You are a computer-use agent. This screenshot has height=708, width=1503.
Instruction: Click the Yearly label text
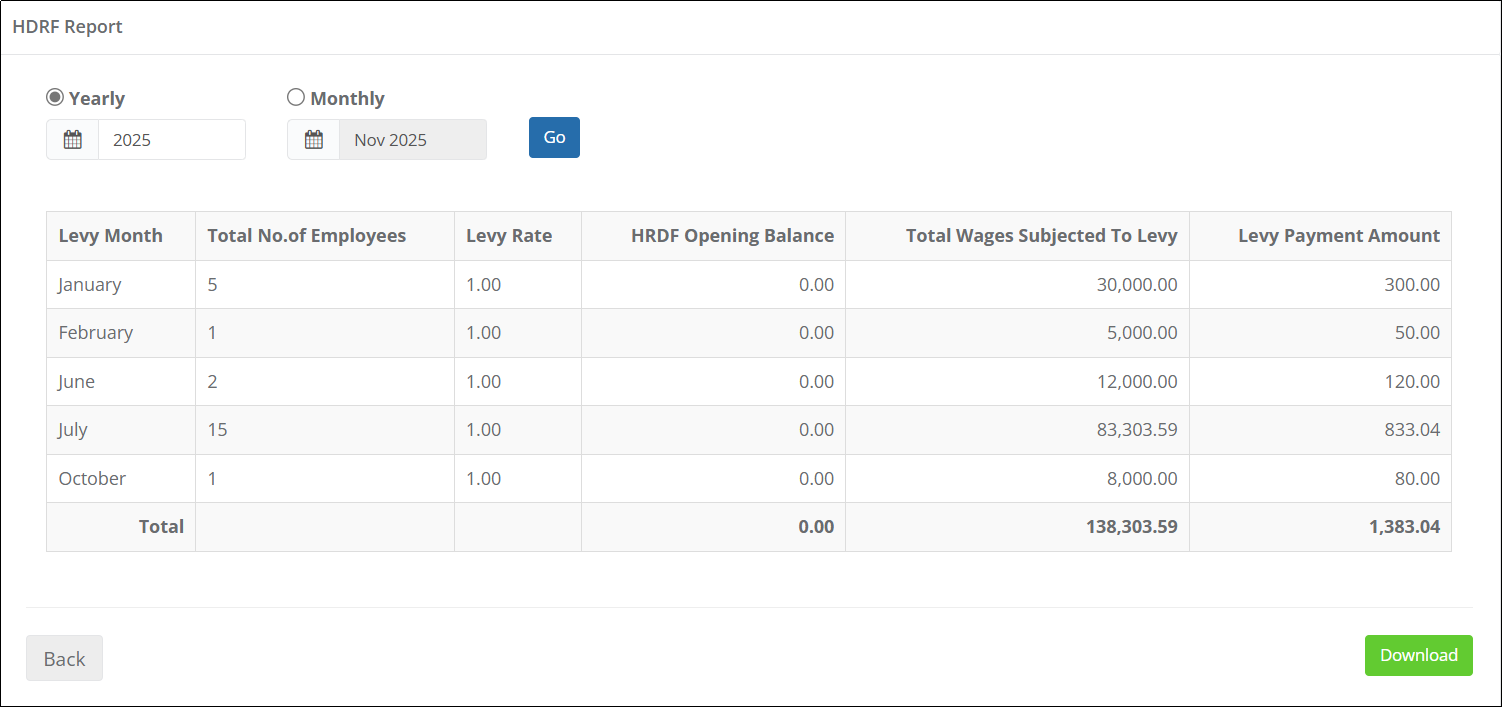coord(97,98)
